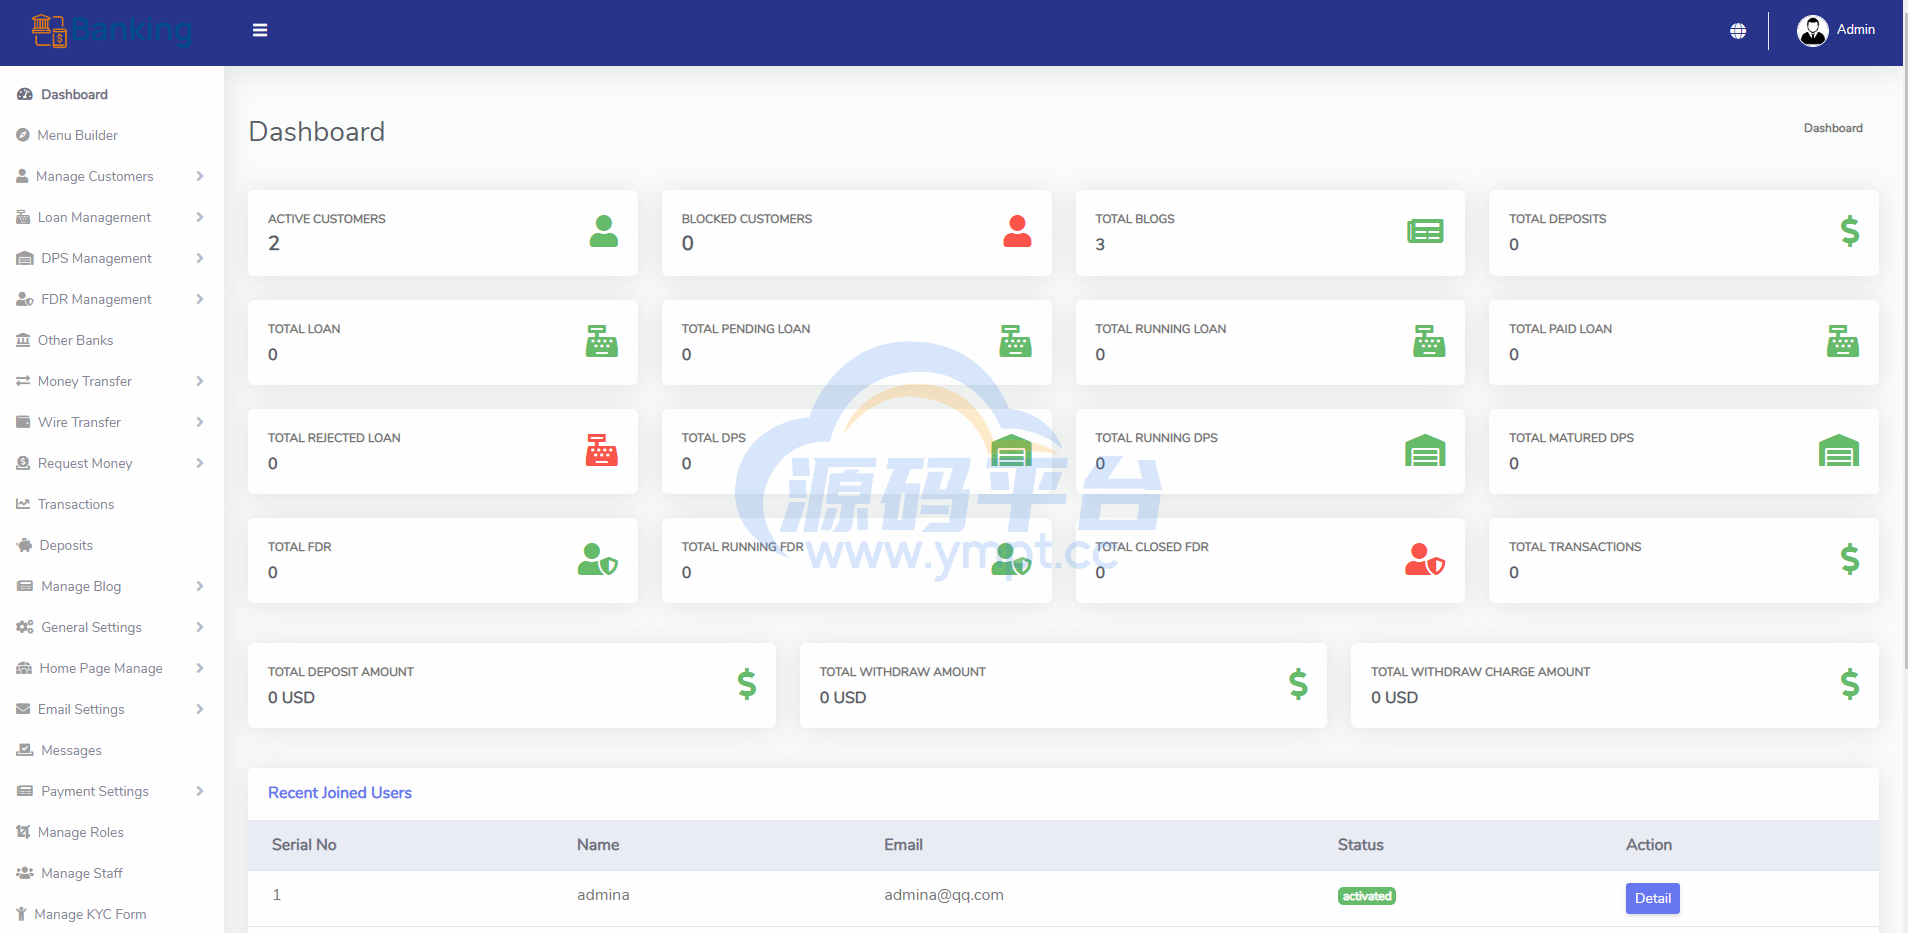
Task: Open Other Banks in the sidebar
Action: (x=111, y=340)
